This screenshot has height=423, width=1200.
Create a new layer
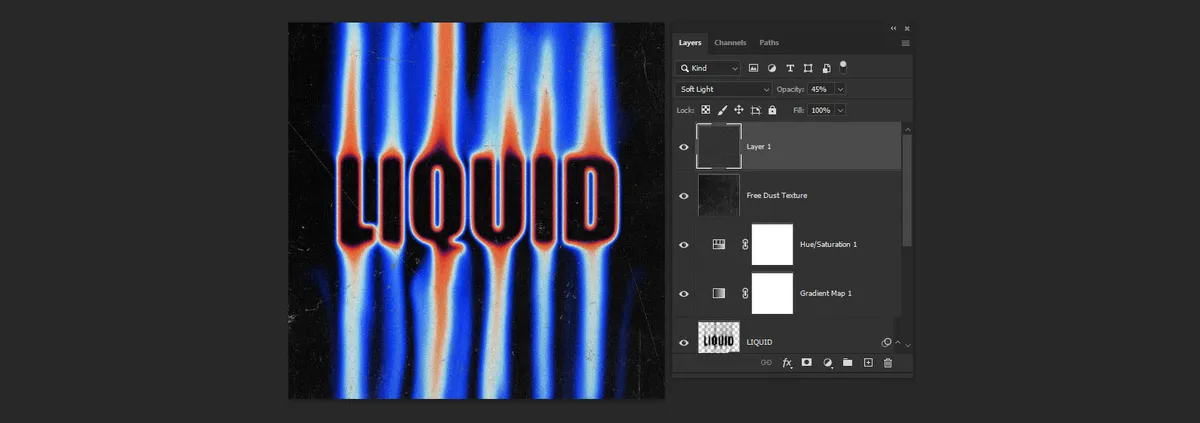tap(868, 362)
